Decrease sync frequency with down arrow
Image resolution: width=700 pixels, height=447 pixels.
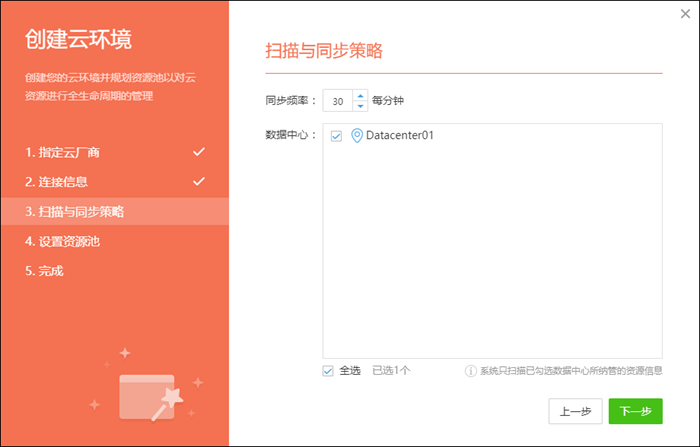pos(360,106)
